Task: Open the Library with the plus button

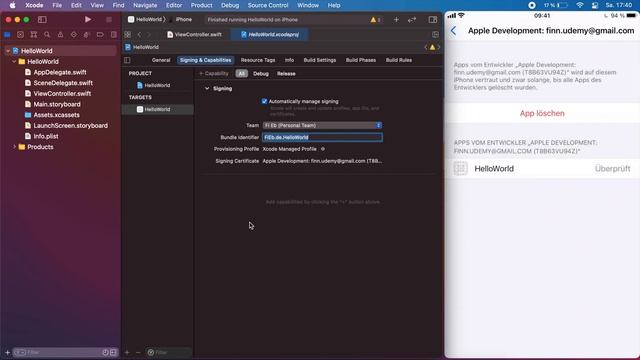Action: 396,20
